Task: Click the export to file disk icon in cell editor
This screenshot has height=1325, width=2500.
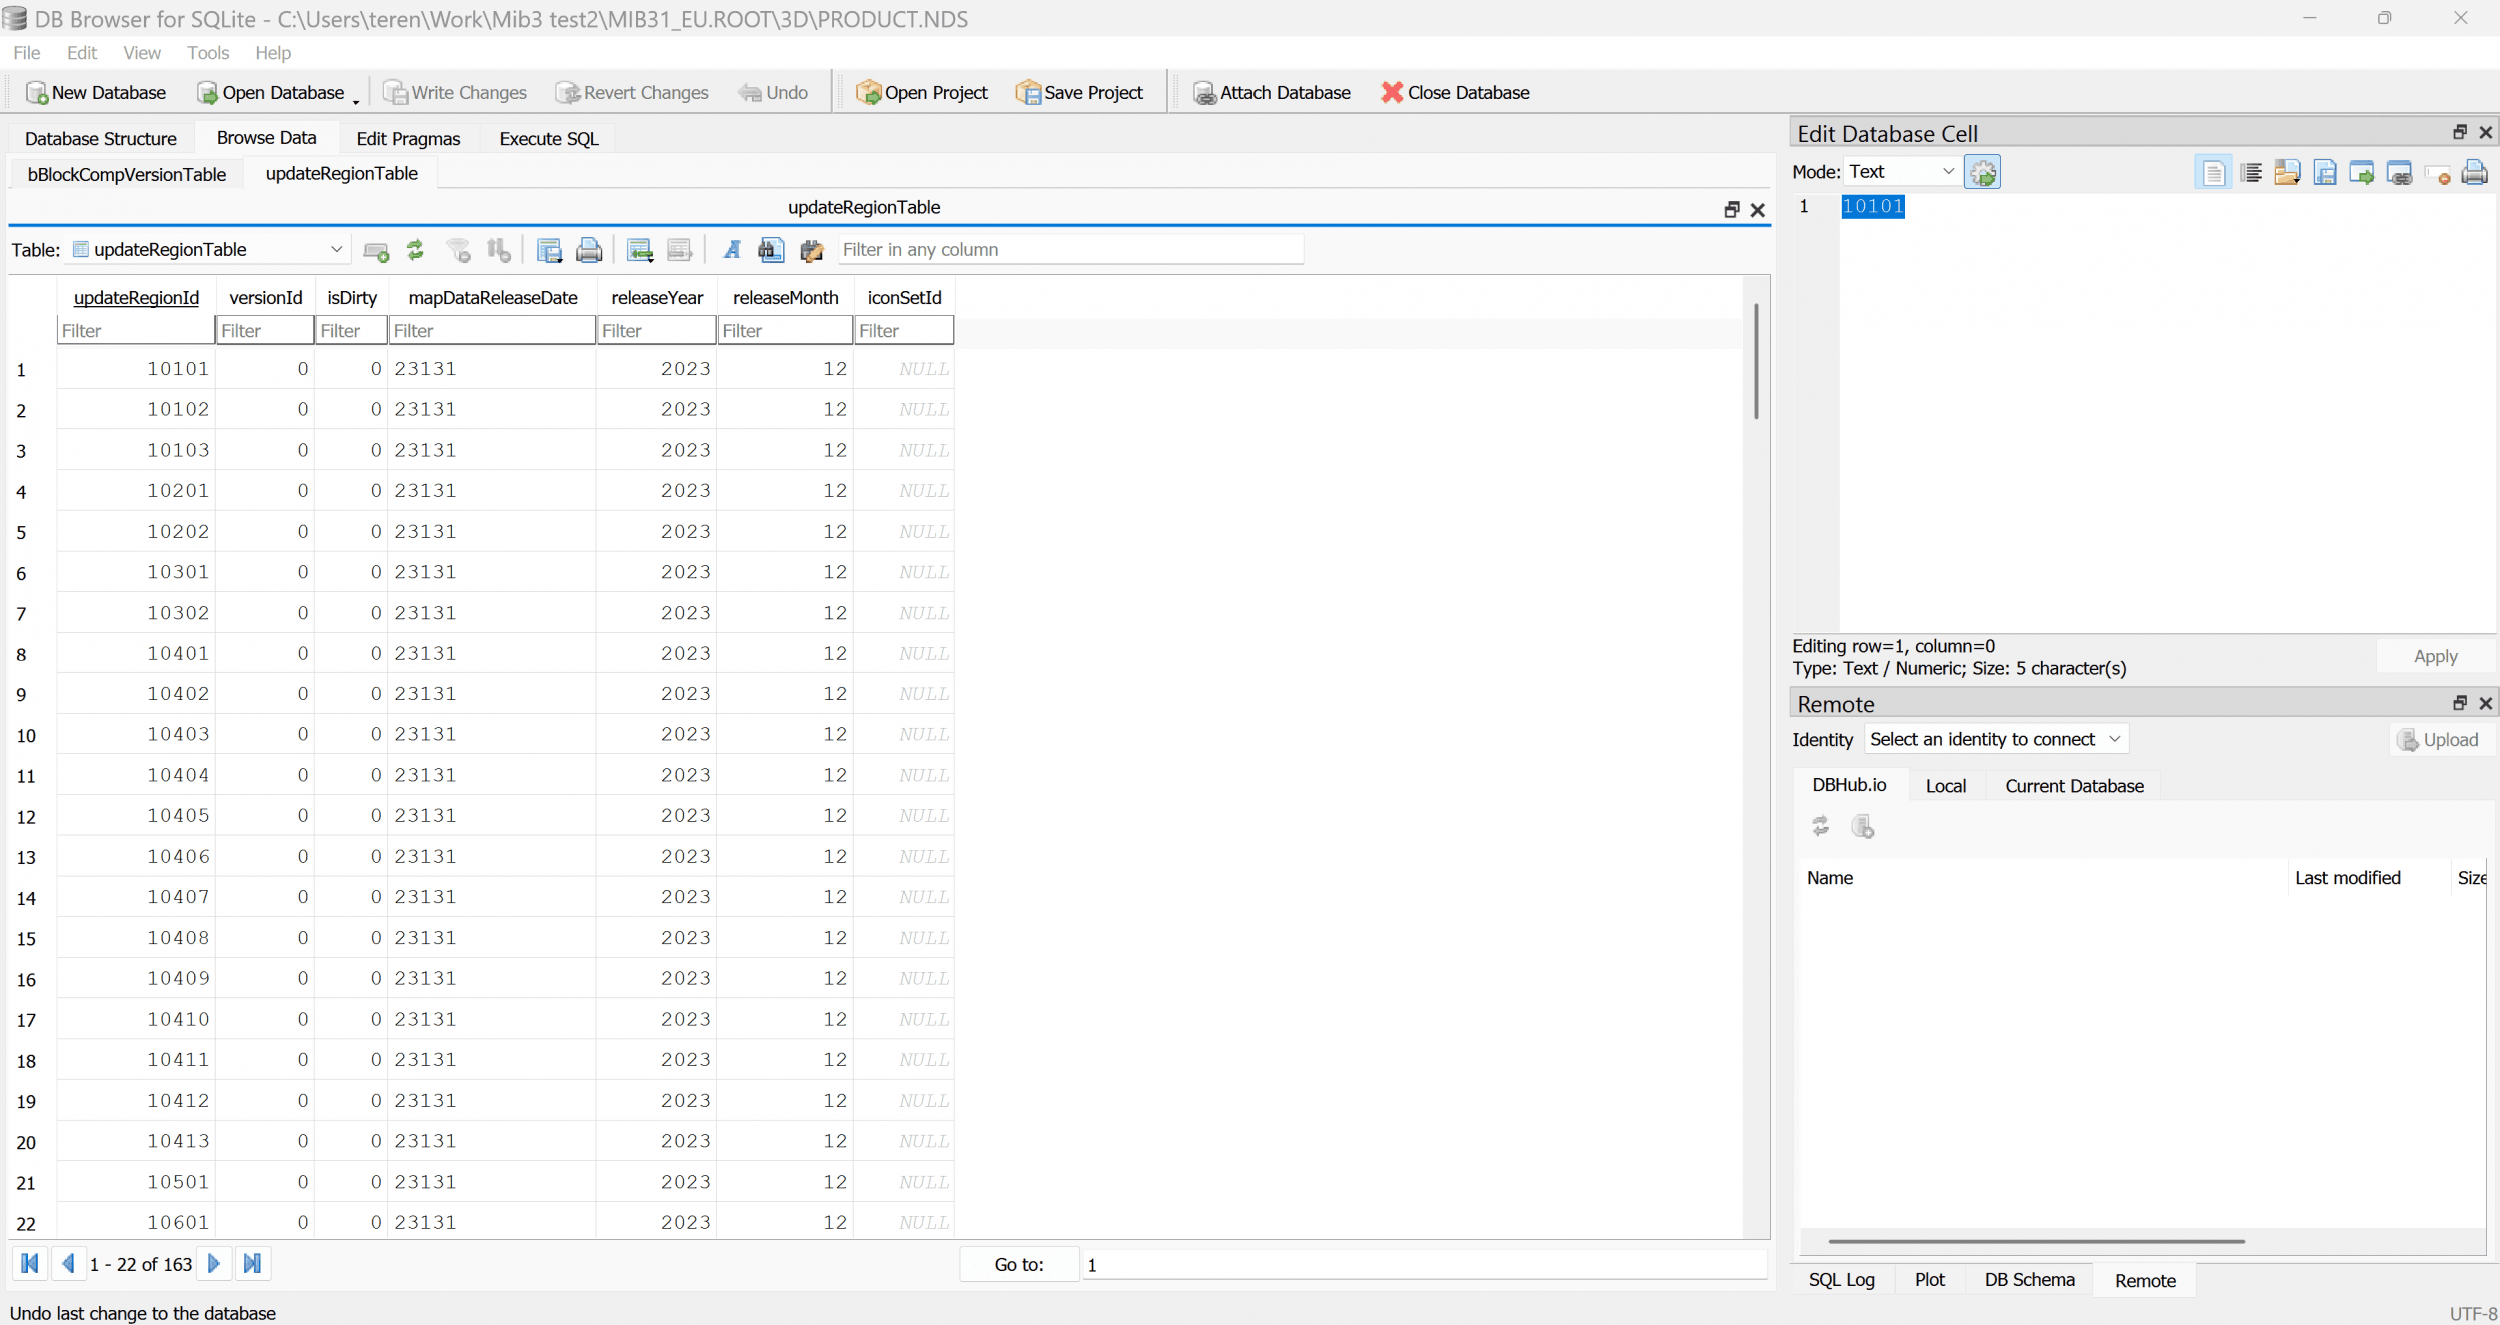Action: tap(2326, 172)
